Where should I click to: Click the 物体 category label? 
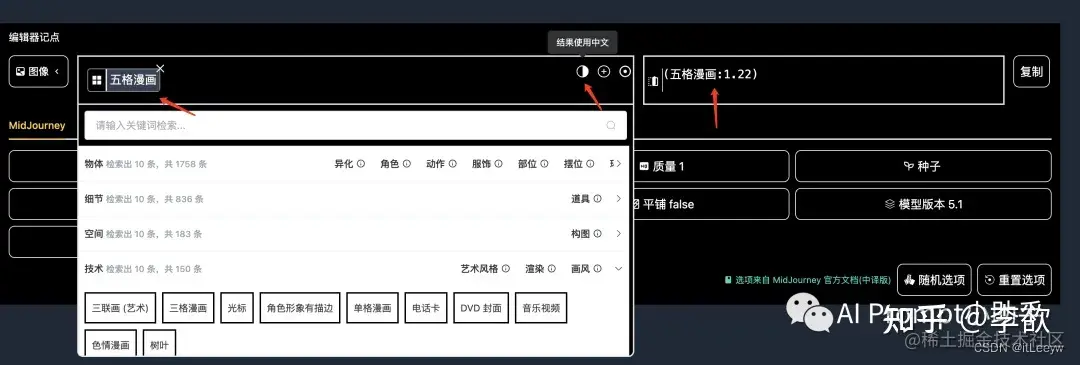click(94, 164)
